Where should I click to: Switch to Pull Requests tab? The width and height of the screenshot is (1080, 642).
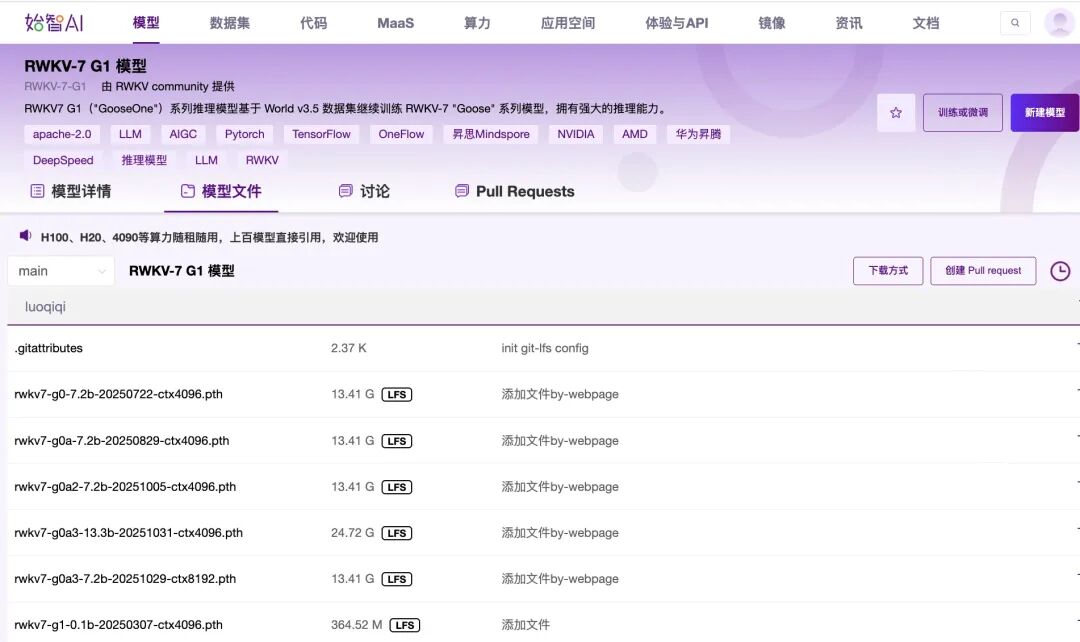pos(515,191)
